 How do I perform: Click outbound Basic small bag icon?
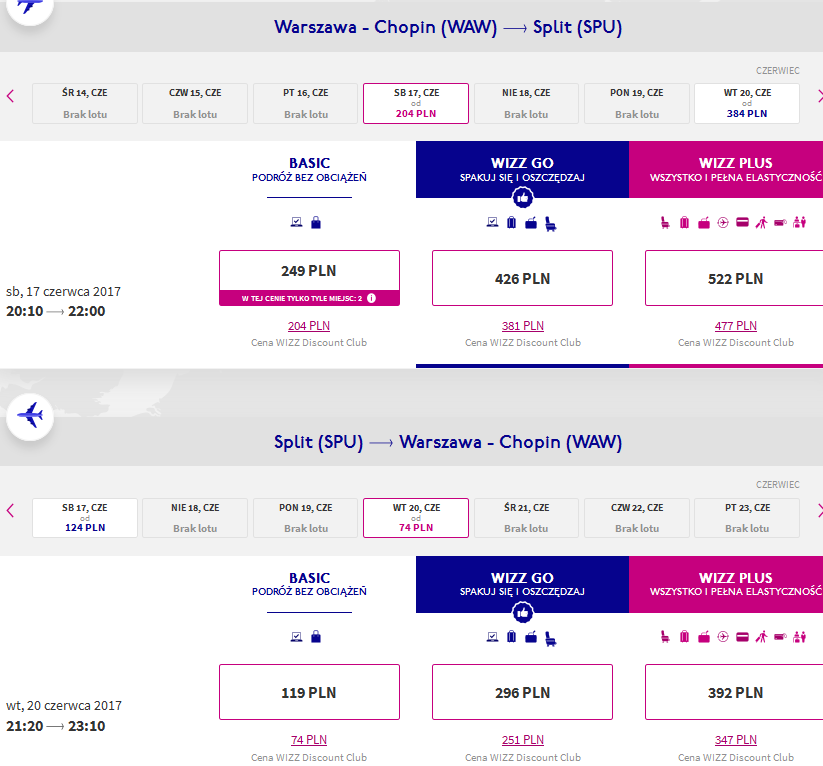(316, 223)
